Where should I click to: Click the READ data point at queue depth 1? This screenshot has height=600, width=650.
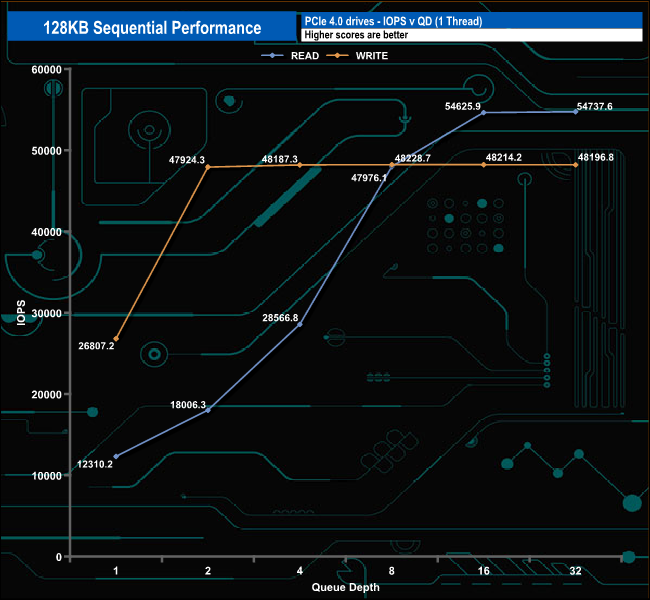pos(116,457)
